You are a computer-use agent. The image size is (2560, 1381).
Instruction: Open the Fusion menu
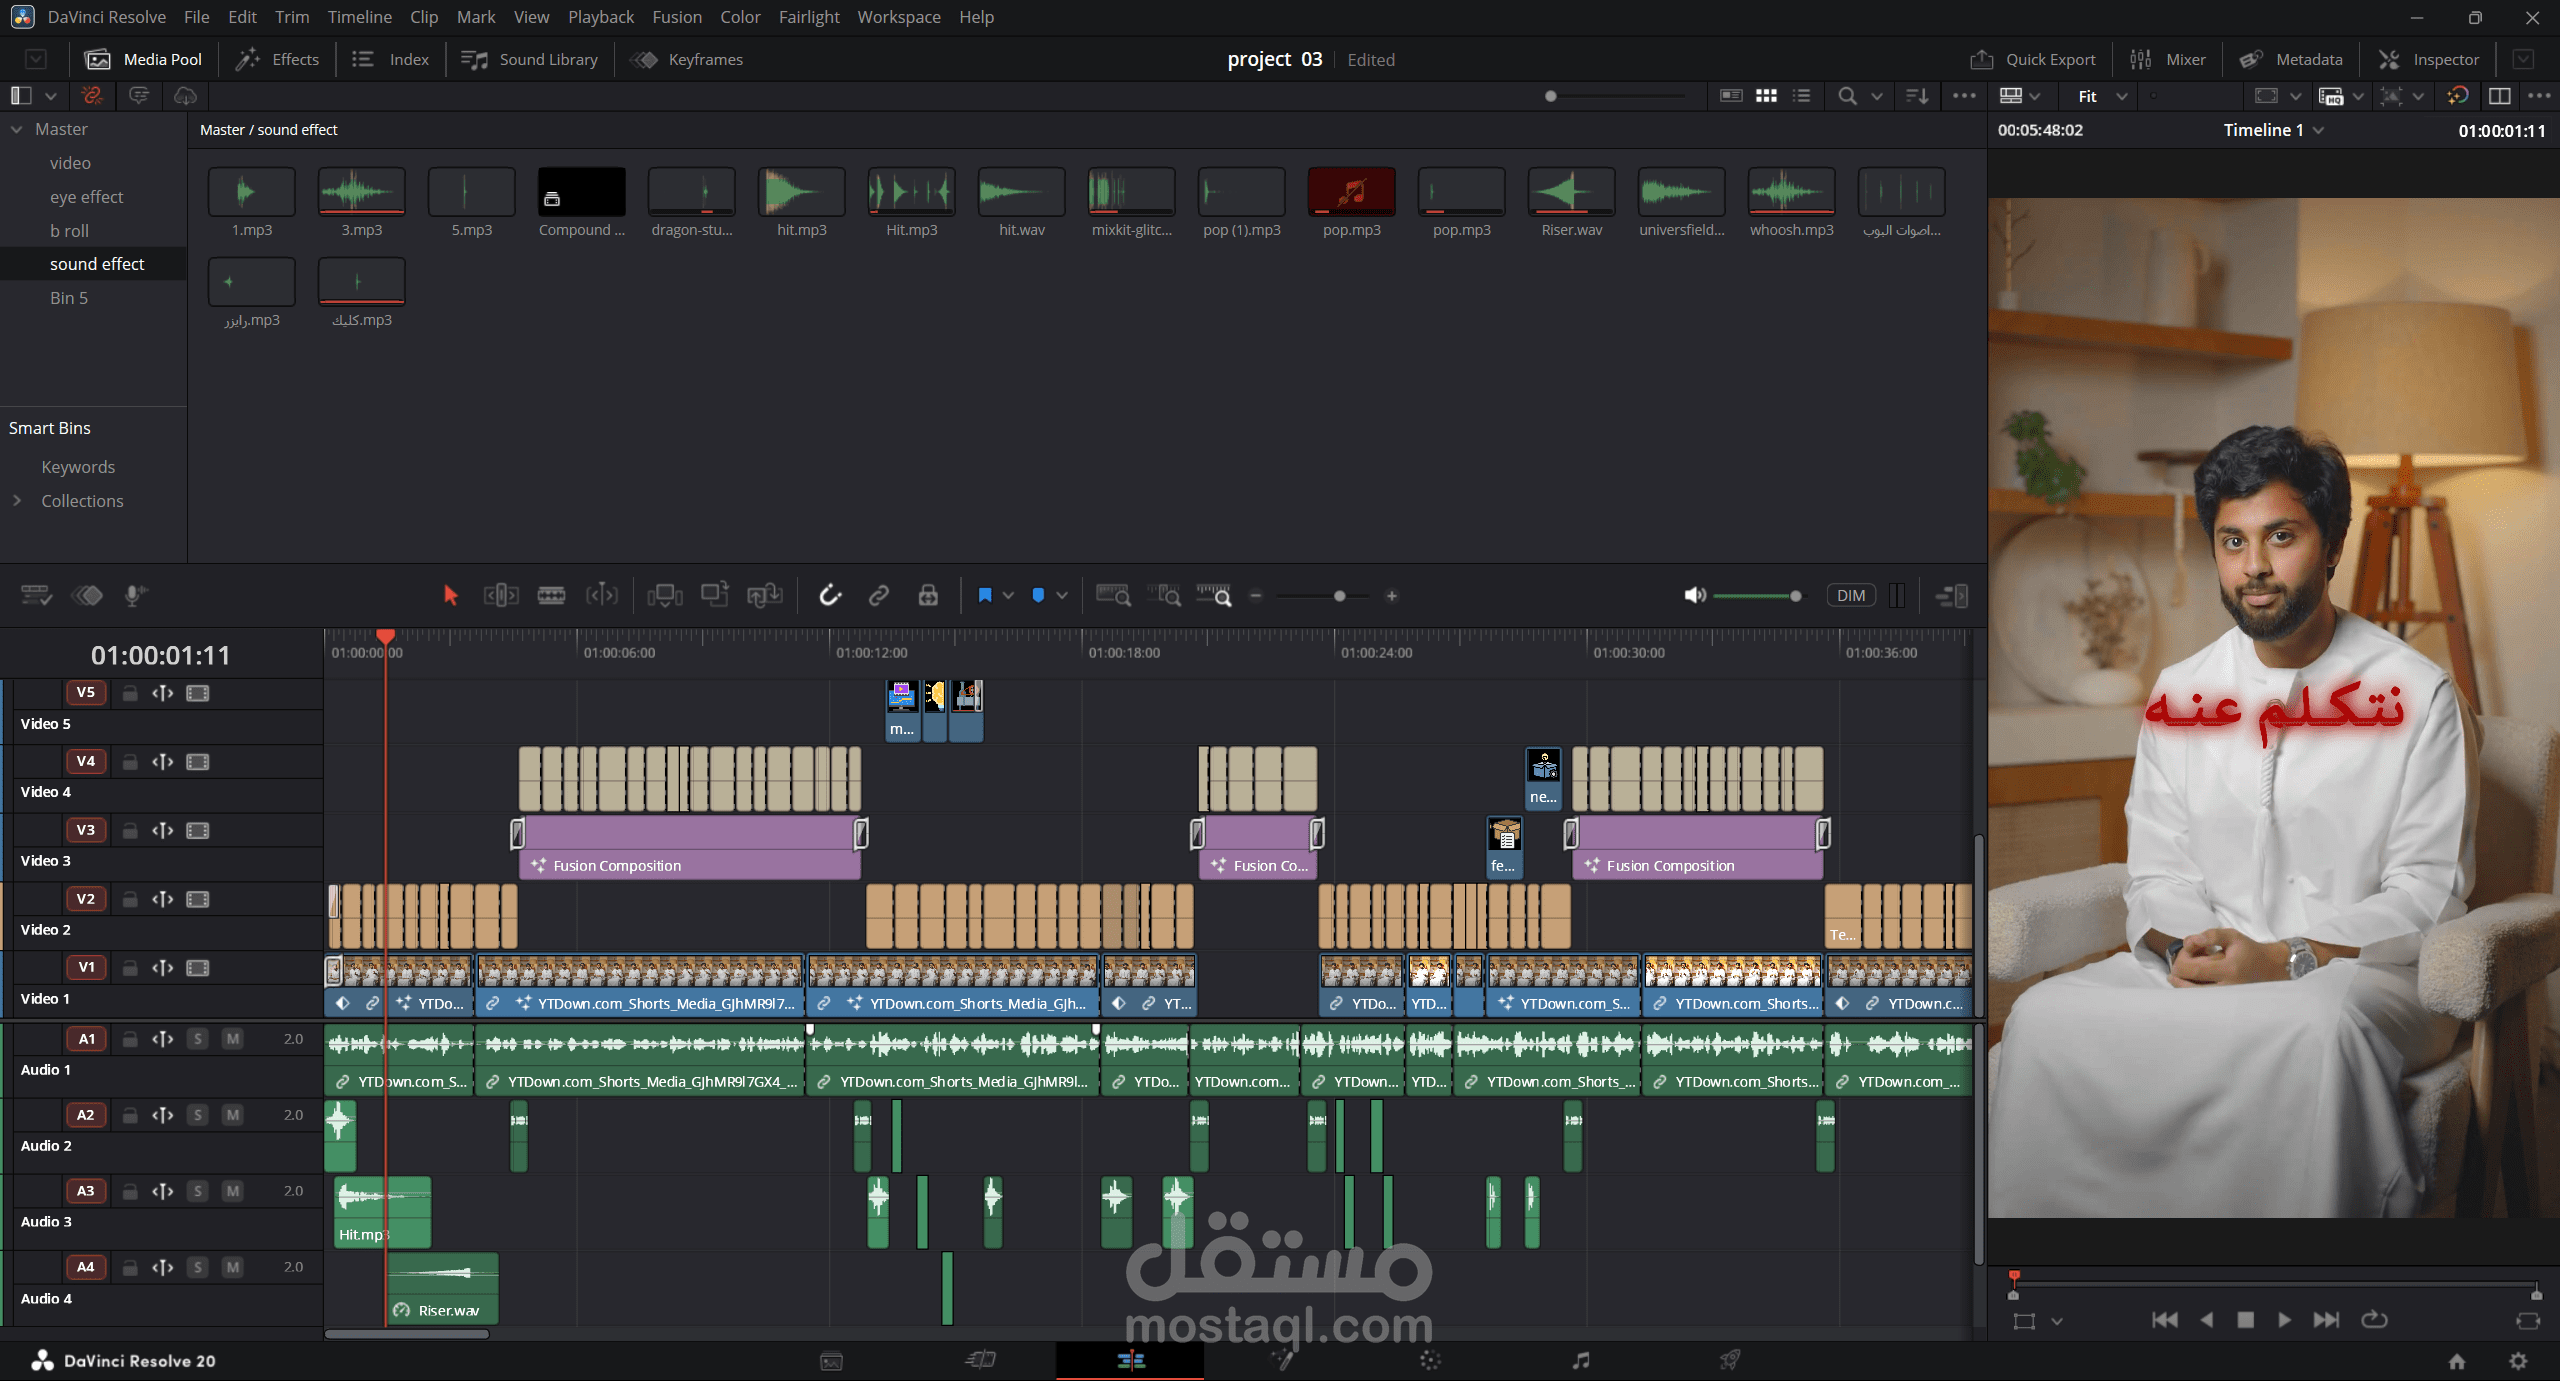(677, 17)
